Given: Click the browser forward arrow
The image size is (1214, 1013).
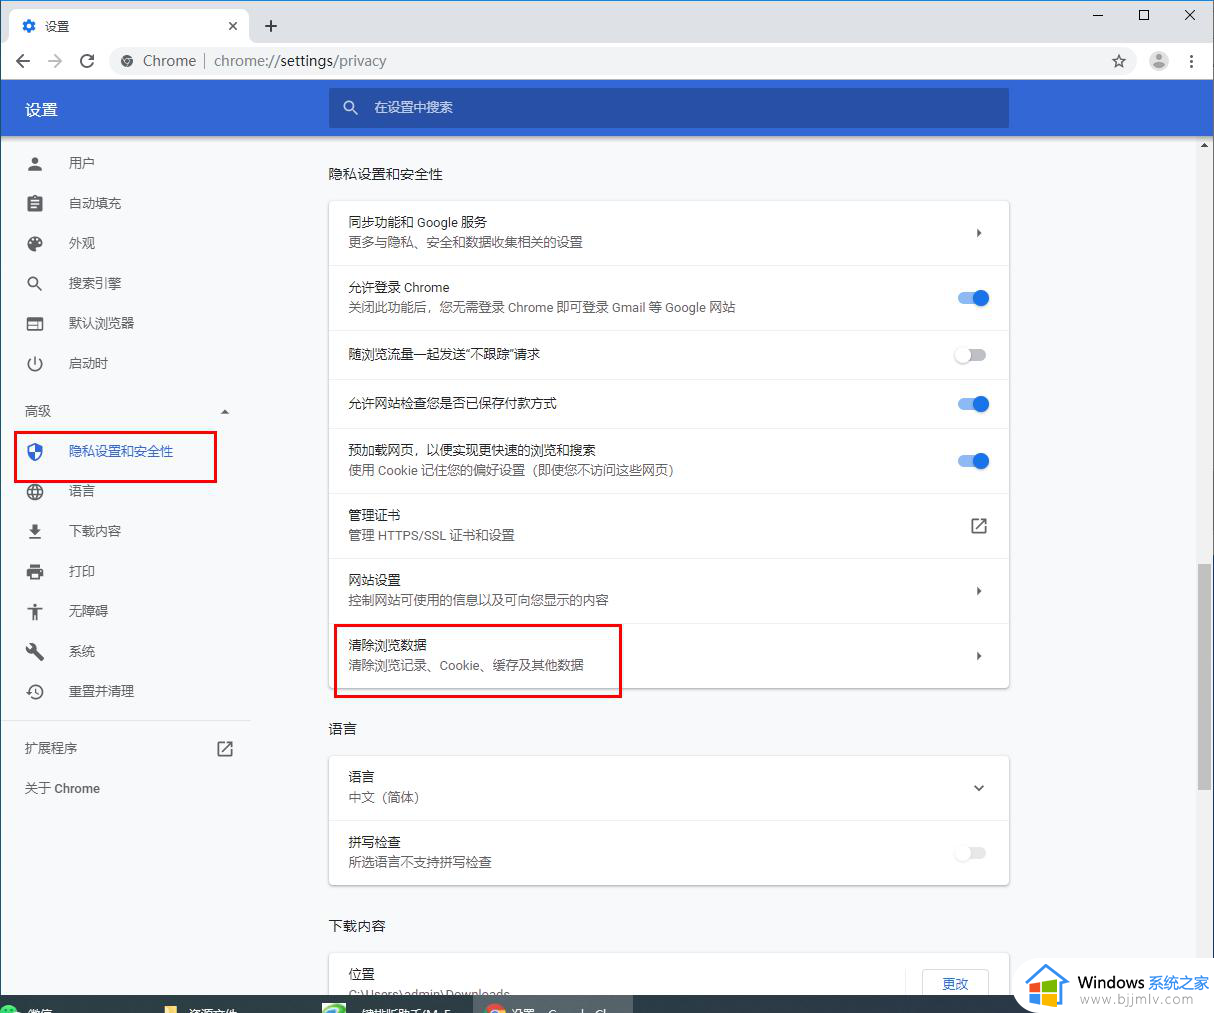Looking at the screenshot, I should tap(55, 61).
